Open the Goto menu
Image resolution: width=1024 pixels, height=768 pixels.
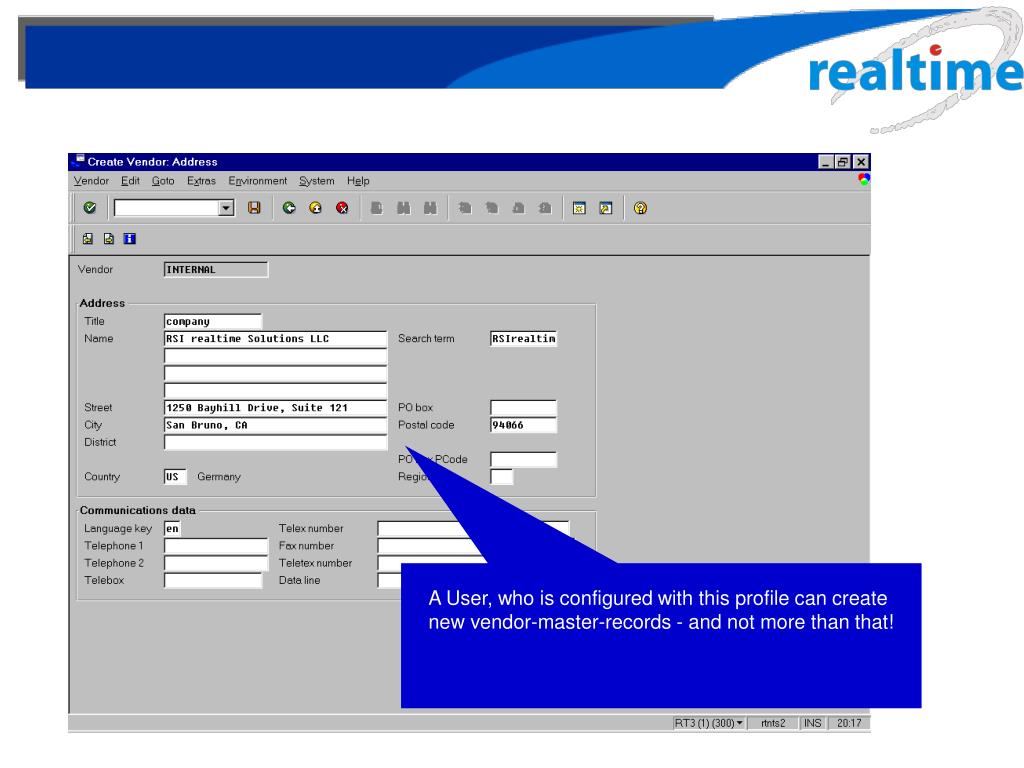click(163, 181)
